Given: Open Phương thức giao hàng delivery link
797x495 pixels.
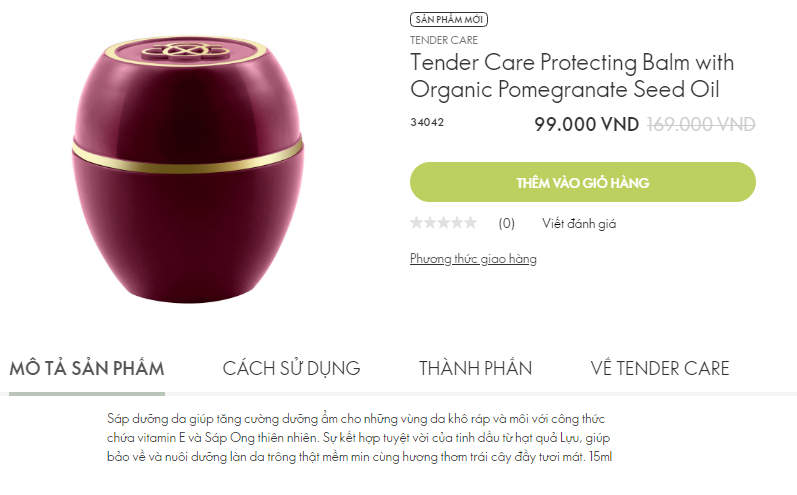Looking at the screenshot, I should pyautogui.click(x=473, y=259).
